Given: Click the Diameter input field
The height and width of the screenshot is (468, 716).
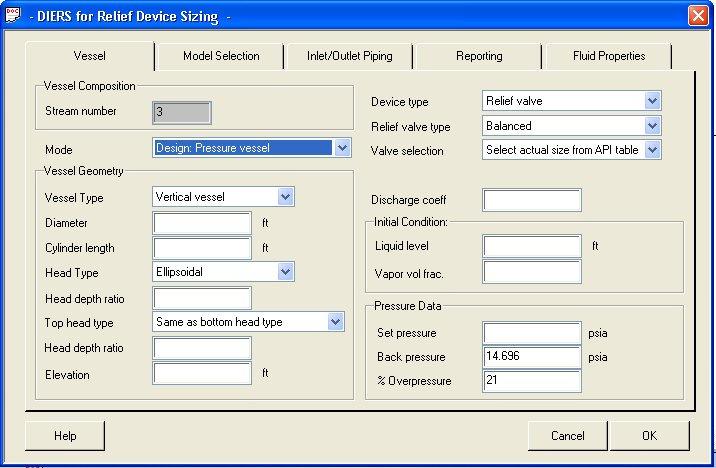Looking at the screenshot, I should click(x=202, y=223).
